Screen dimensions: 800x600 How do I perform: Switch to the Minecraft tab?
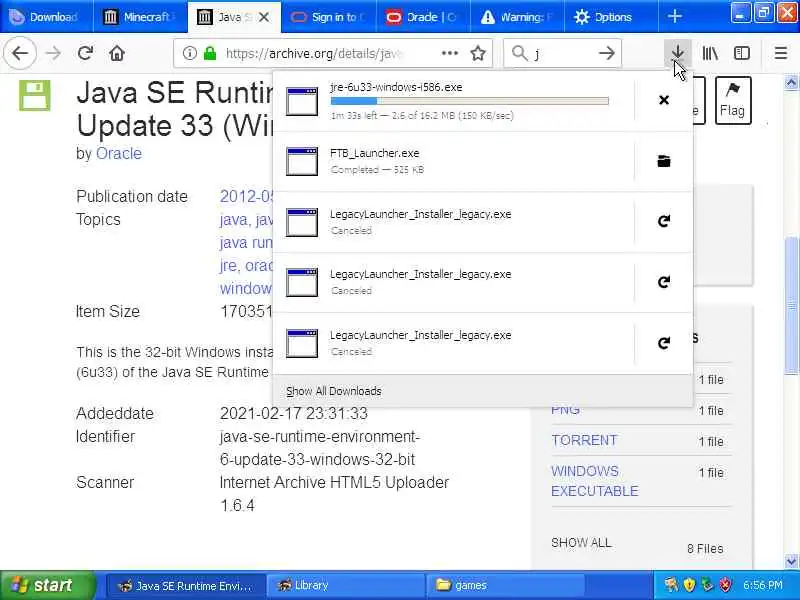tap(141, 17)
